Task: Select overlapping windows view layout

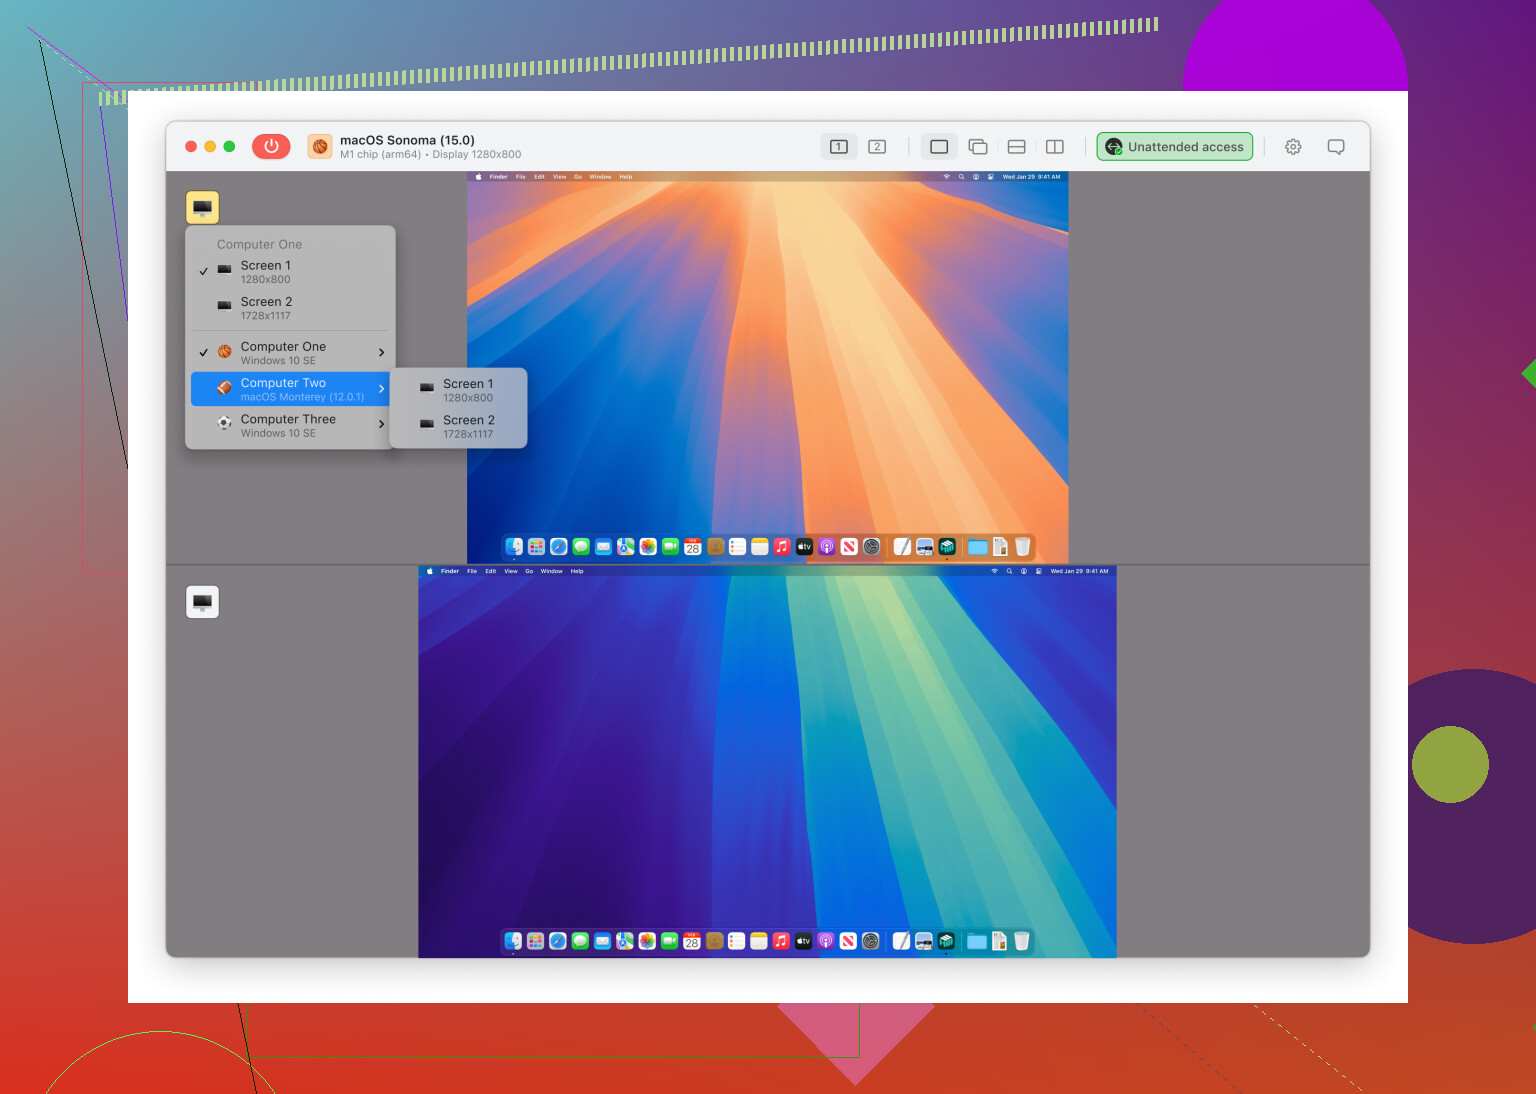Action: coord(978,147)
